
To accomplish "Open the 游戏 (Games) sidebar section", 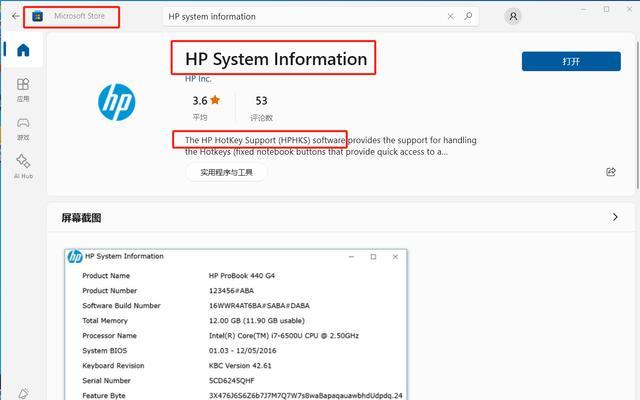I will [23, 129].
